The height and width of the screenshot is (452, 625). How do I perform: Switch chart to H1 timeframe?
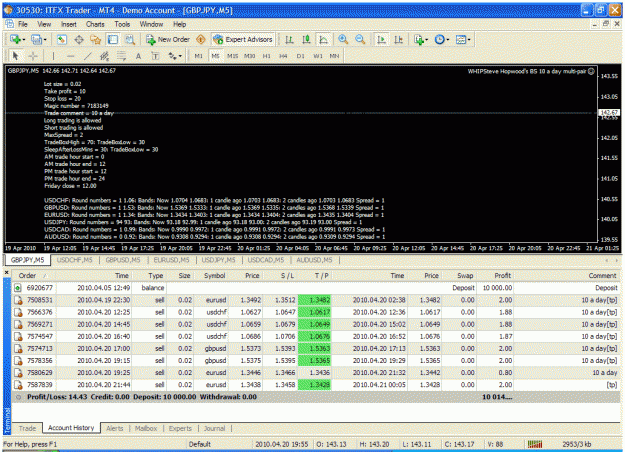point(266,56)
